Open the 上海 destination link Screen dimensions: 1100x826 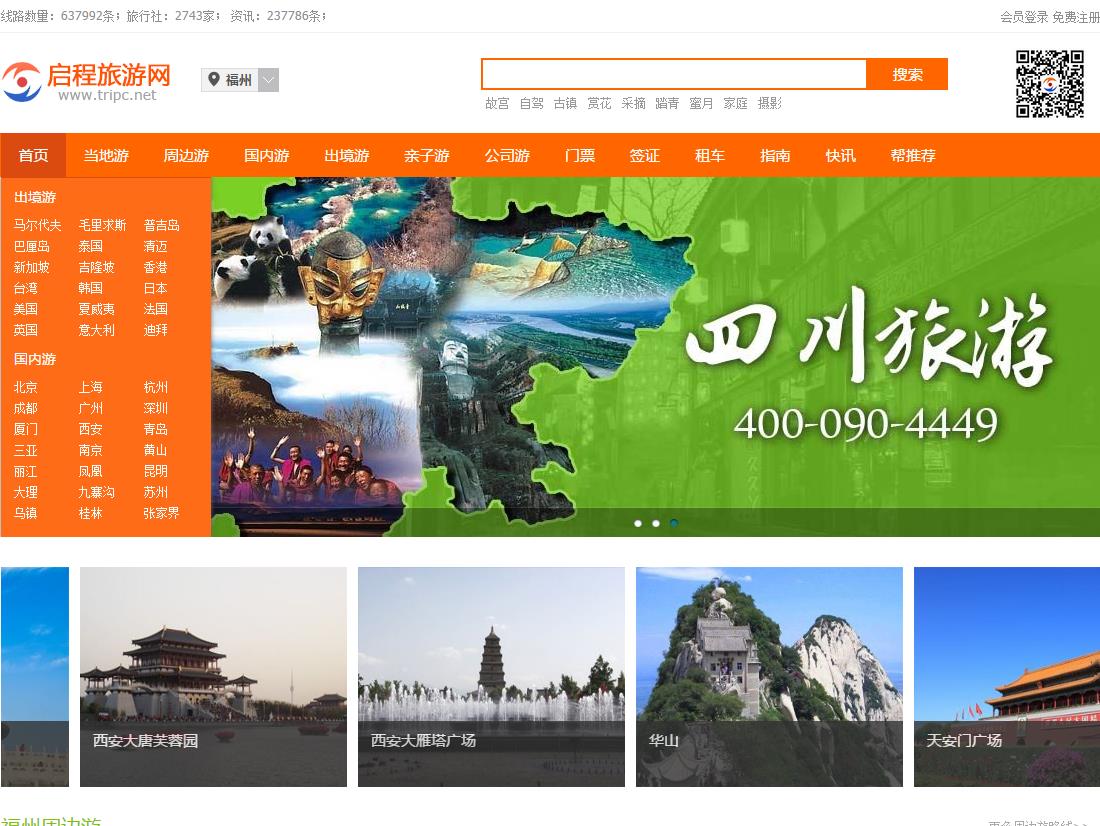(x=90, y=387)
